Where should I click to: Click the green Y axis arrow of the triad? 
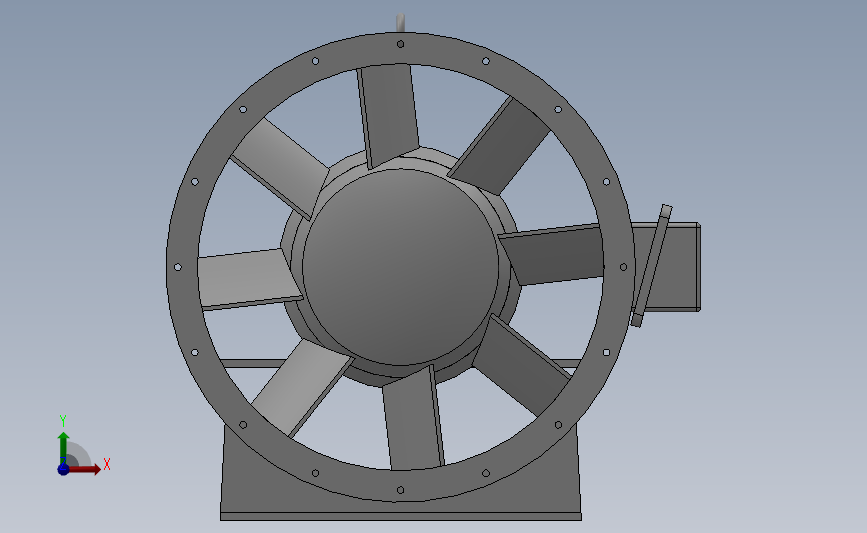click(x=63, y=448)
